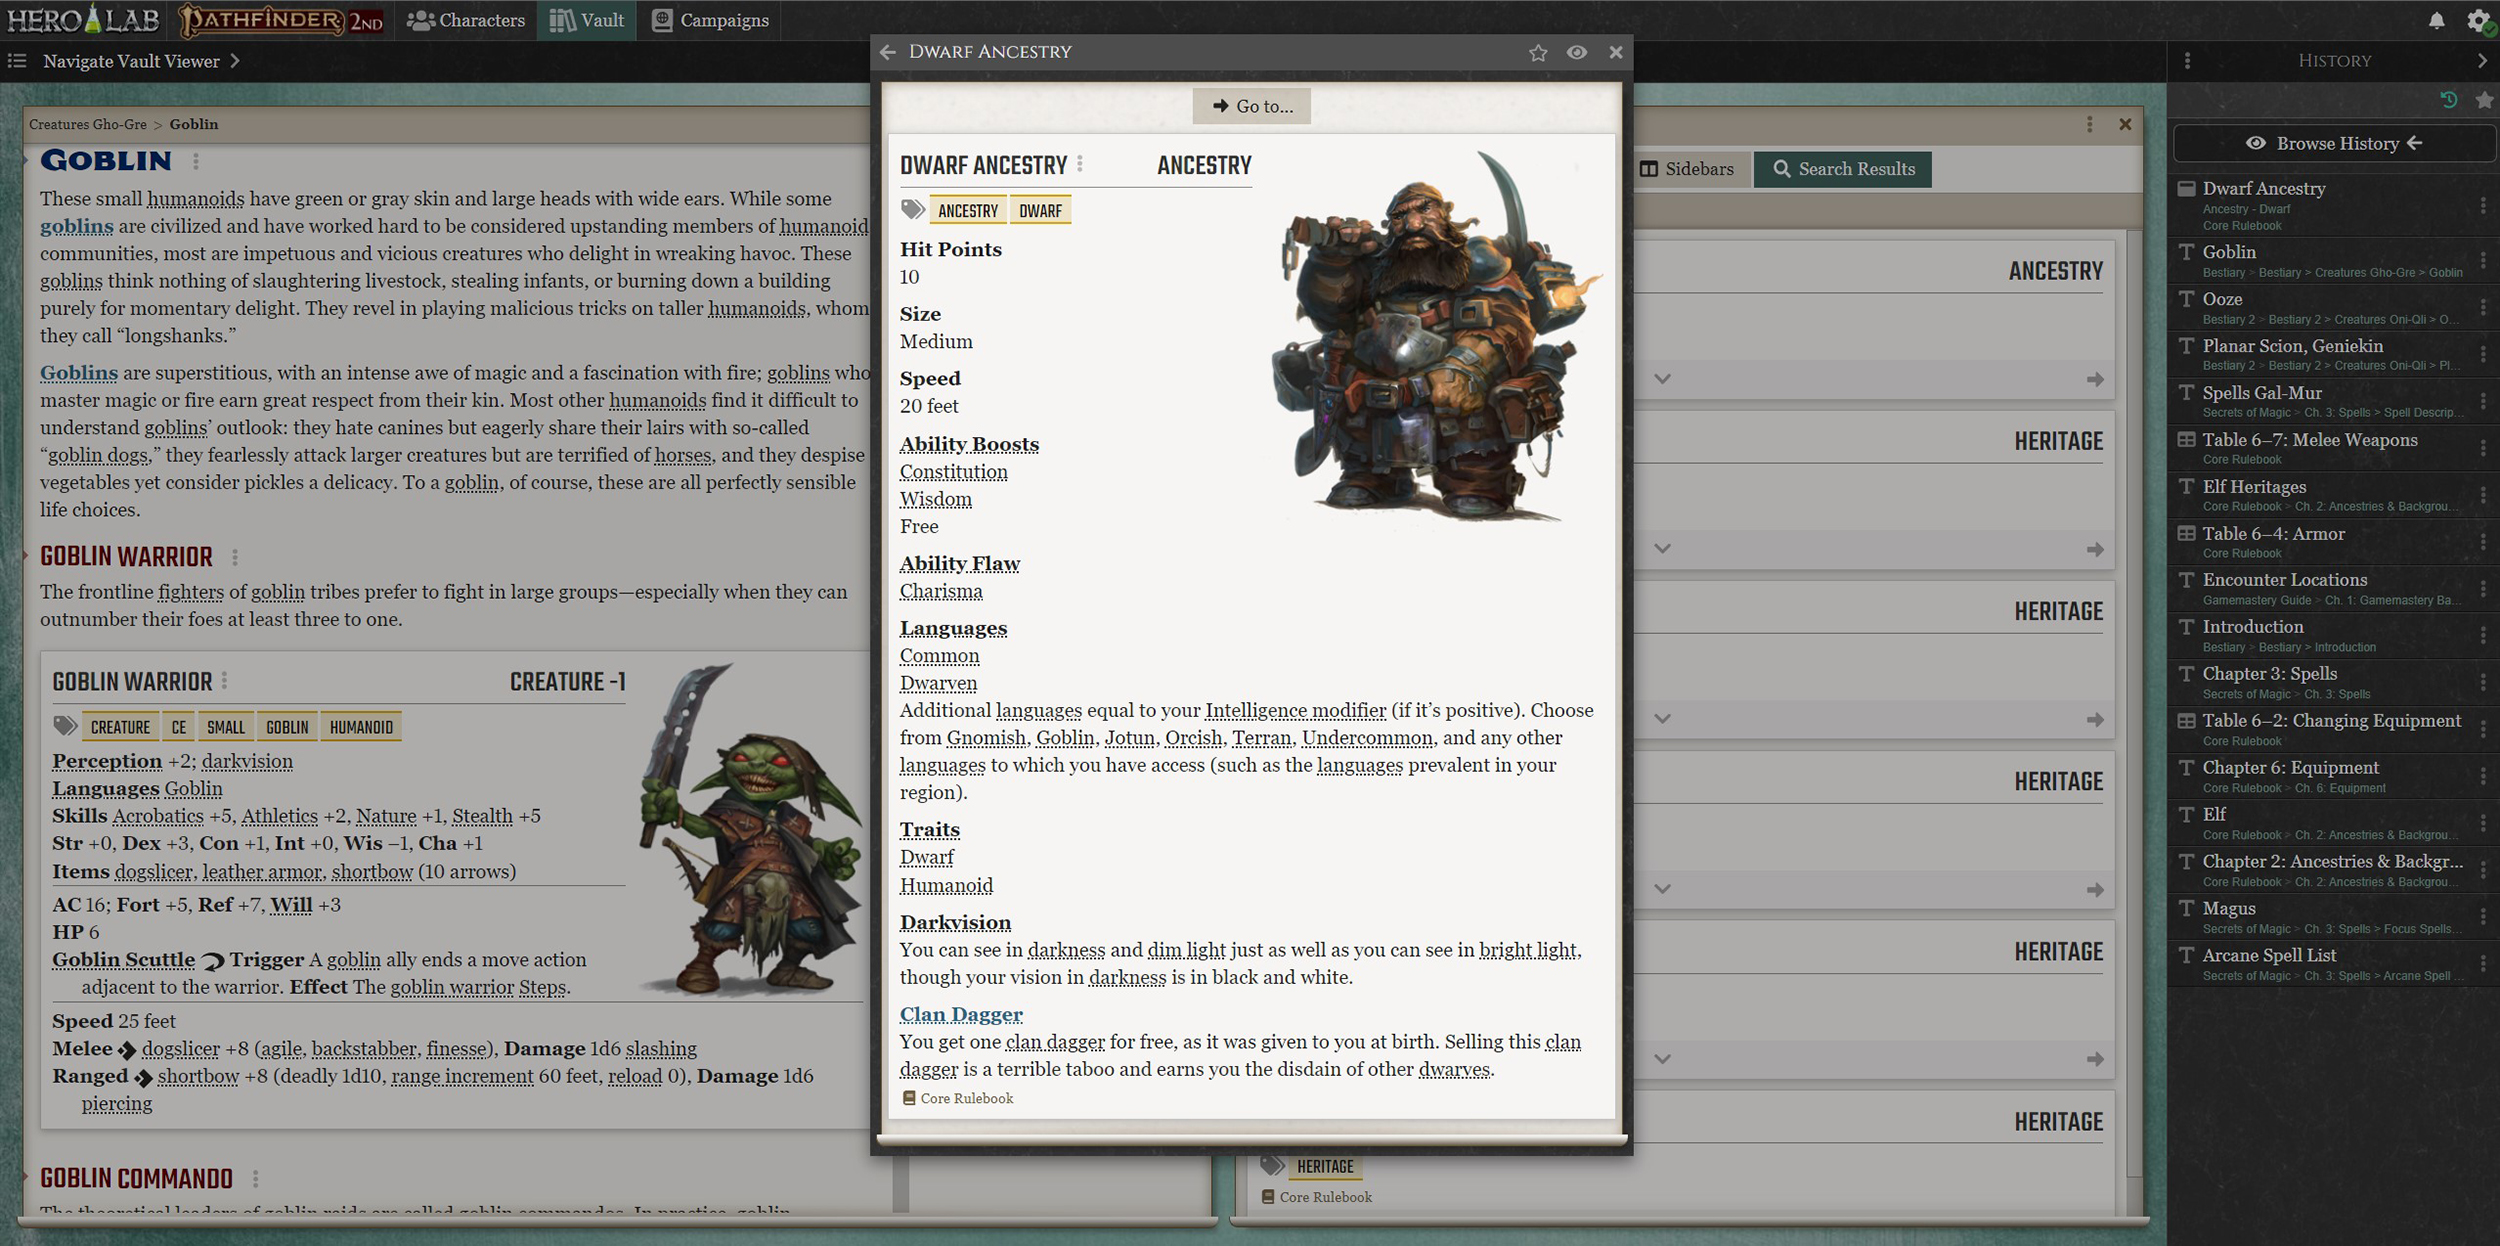Open Arcane Spell List history entry
Viewport: 2500px width, 1246px height.
(2269, 955)
